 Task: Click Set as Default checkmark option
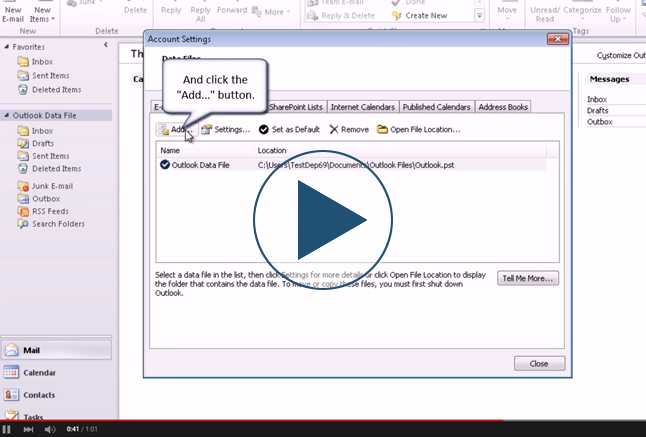[289, 129]
